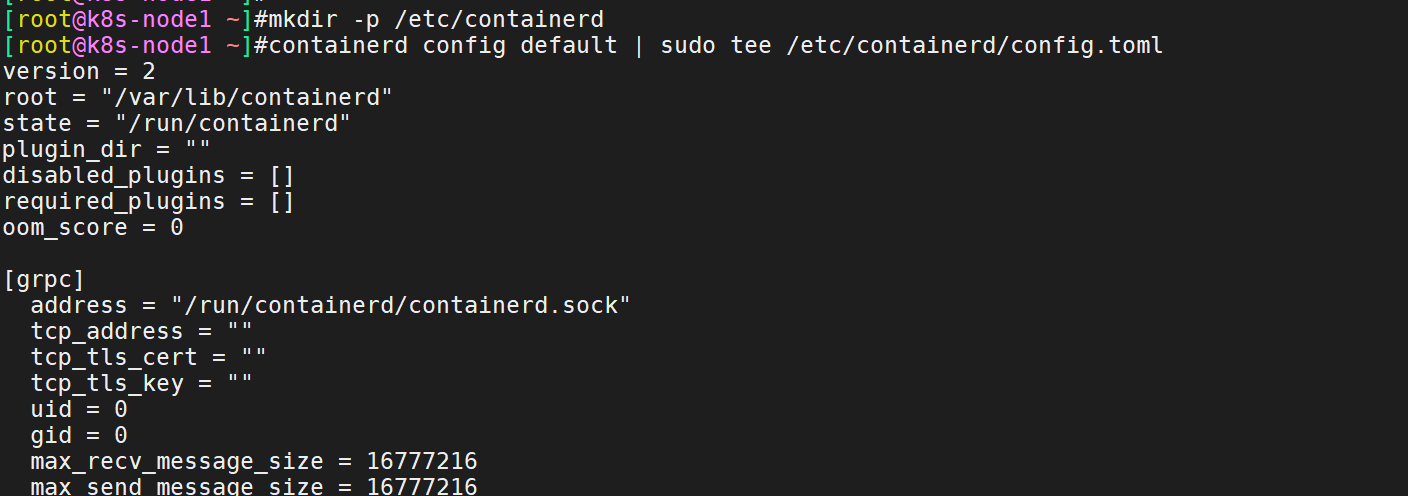Click the gid = 0 line
Image resolution: width=1408 pixels, height=496 pixels.
79,435
